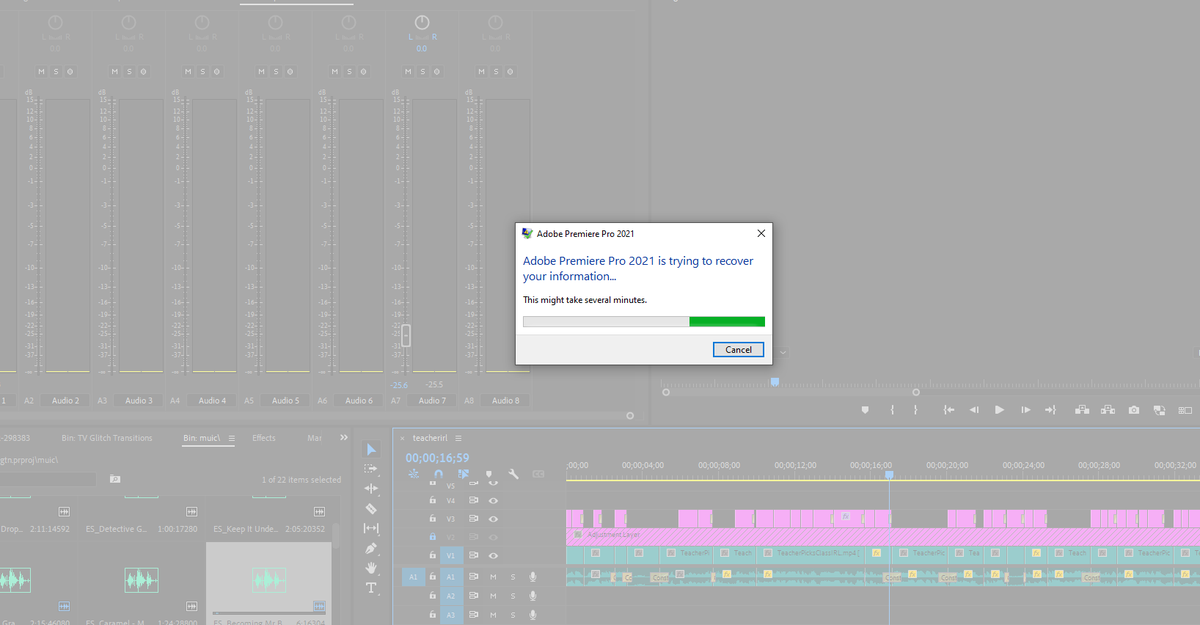
Task: Select the Razor tool
Action: [371, 508]
